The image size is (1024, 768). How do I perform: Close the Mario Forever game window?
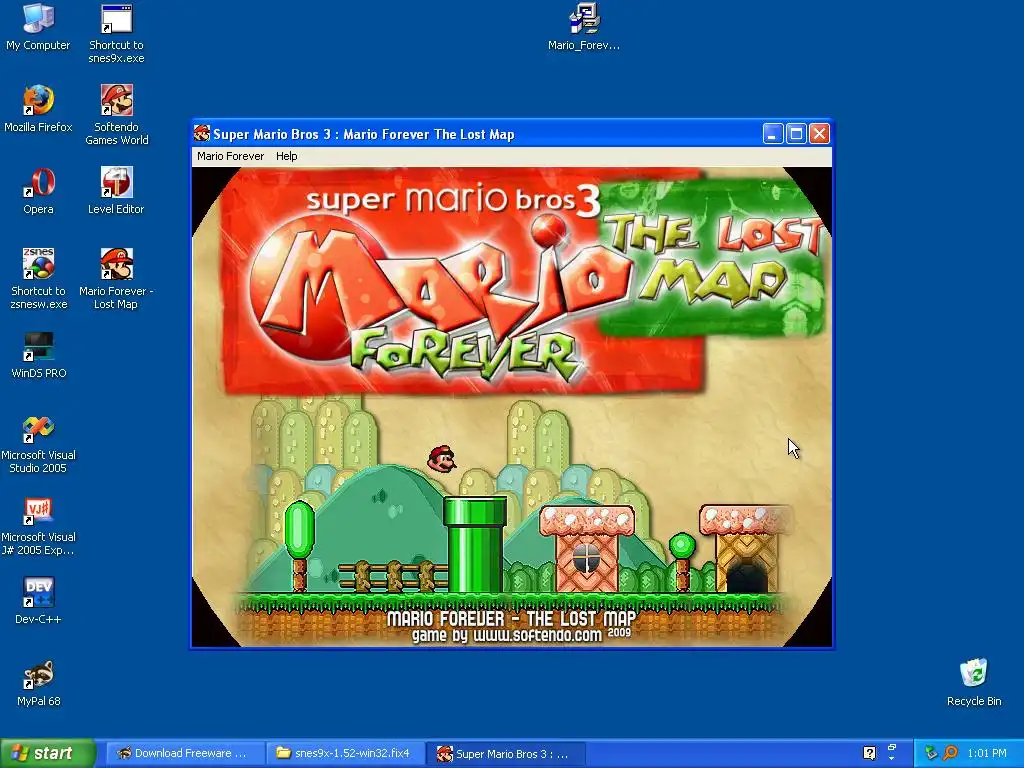pos(819,134)
